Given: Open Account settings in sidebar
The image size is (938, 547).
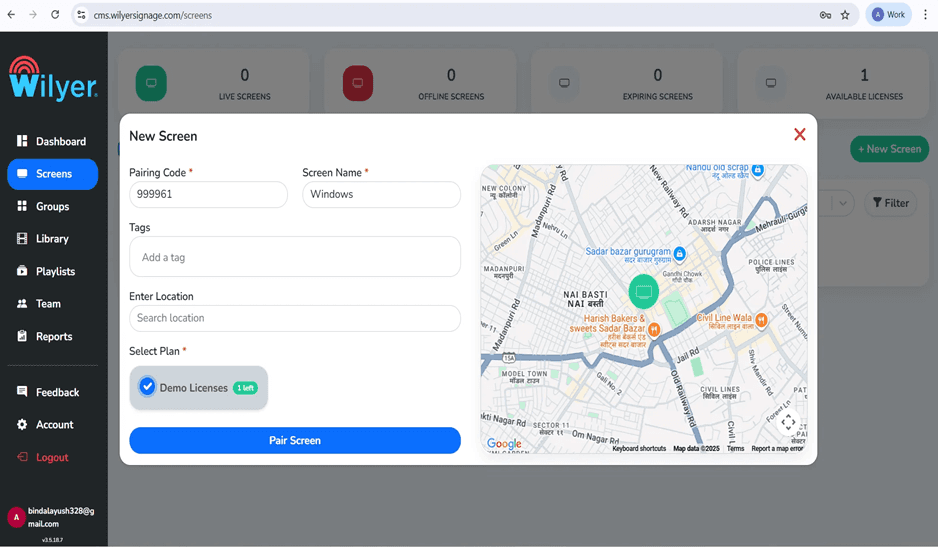Looking at the screenshot, I should [x=53, y=424].
